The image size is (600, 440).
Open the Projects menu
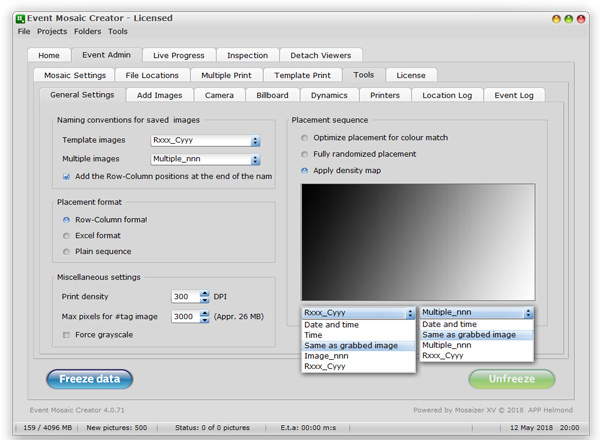[x=52, y=31]
